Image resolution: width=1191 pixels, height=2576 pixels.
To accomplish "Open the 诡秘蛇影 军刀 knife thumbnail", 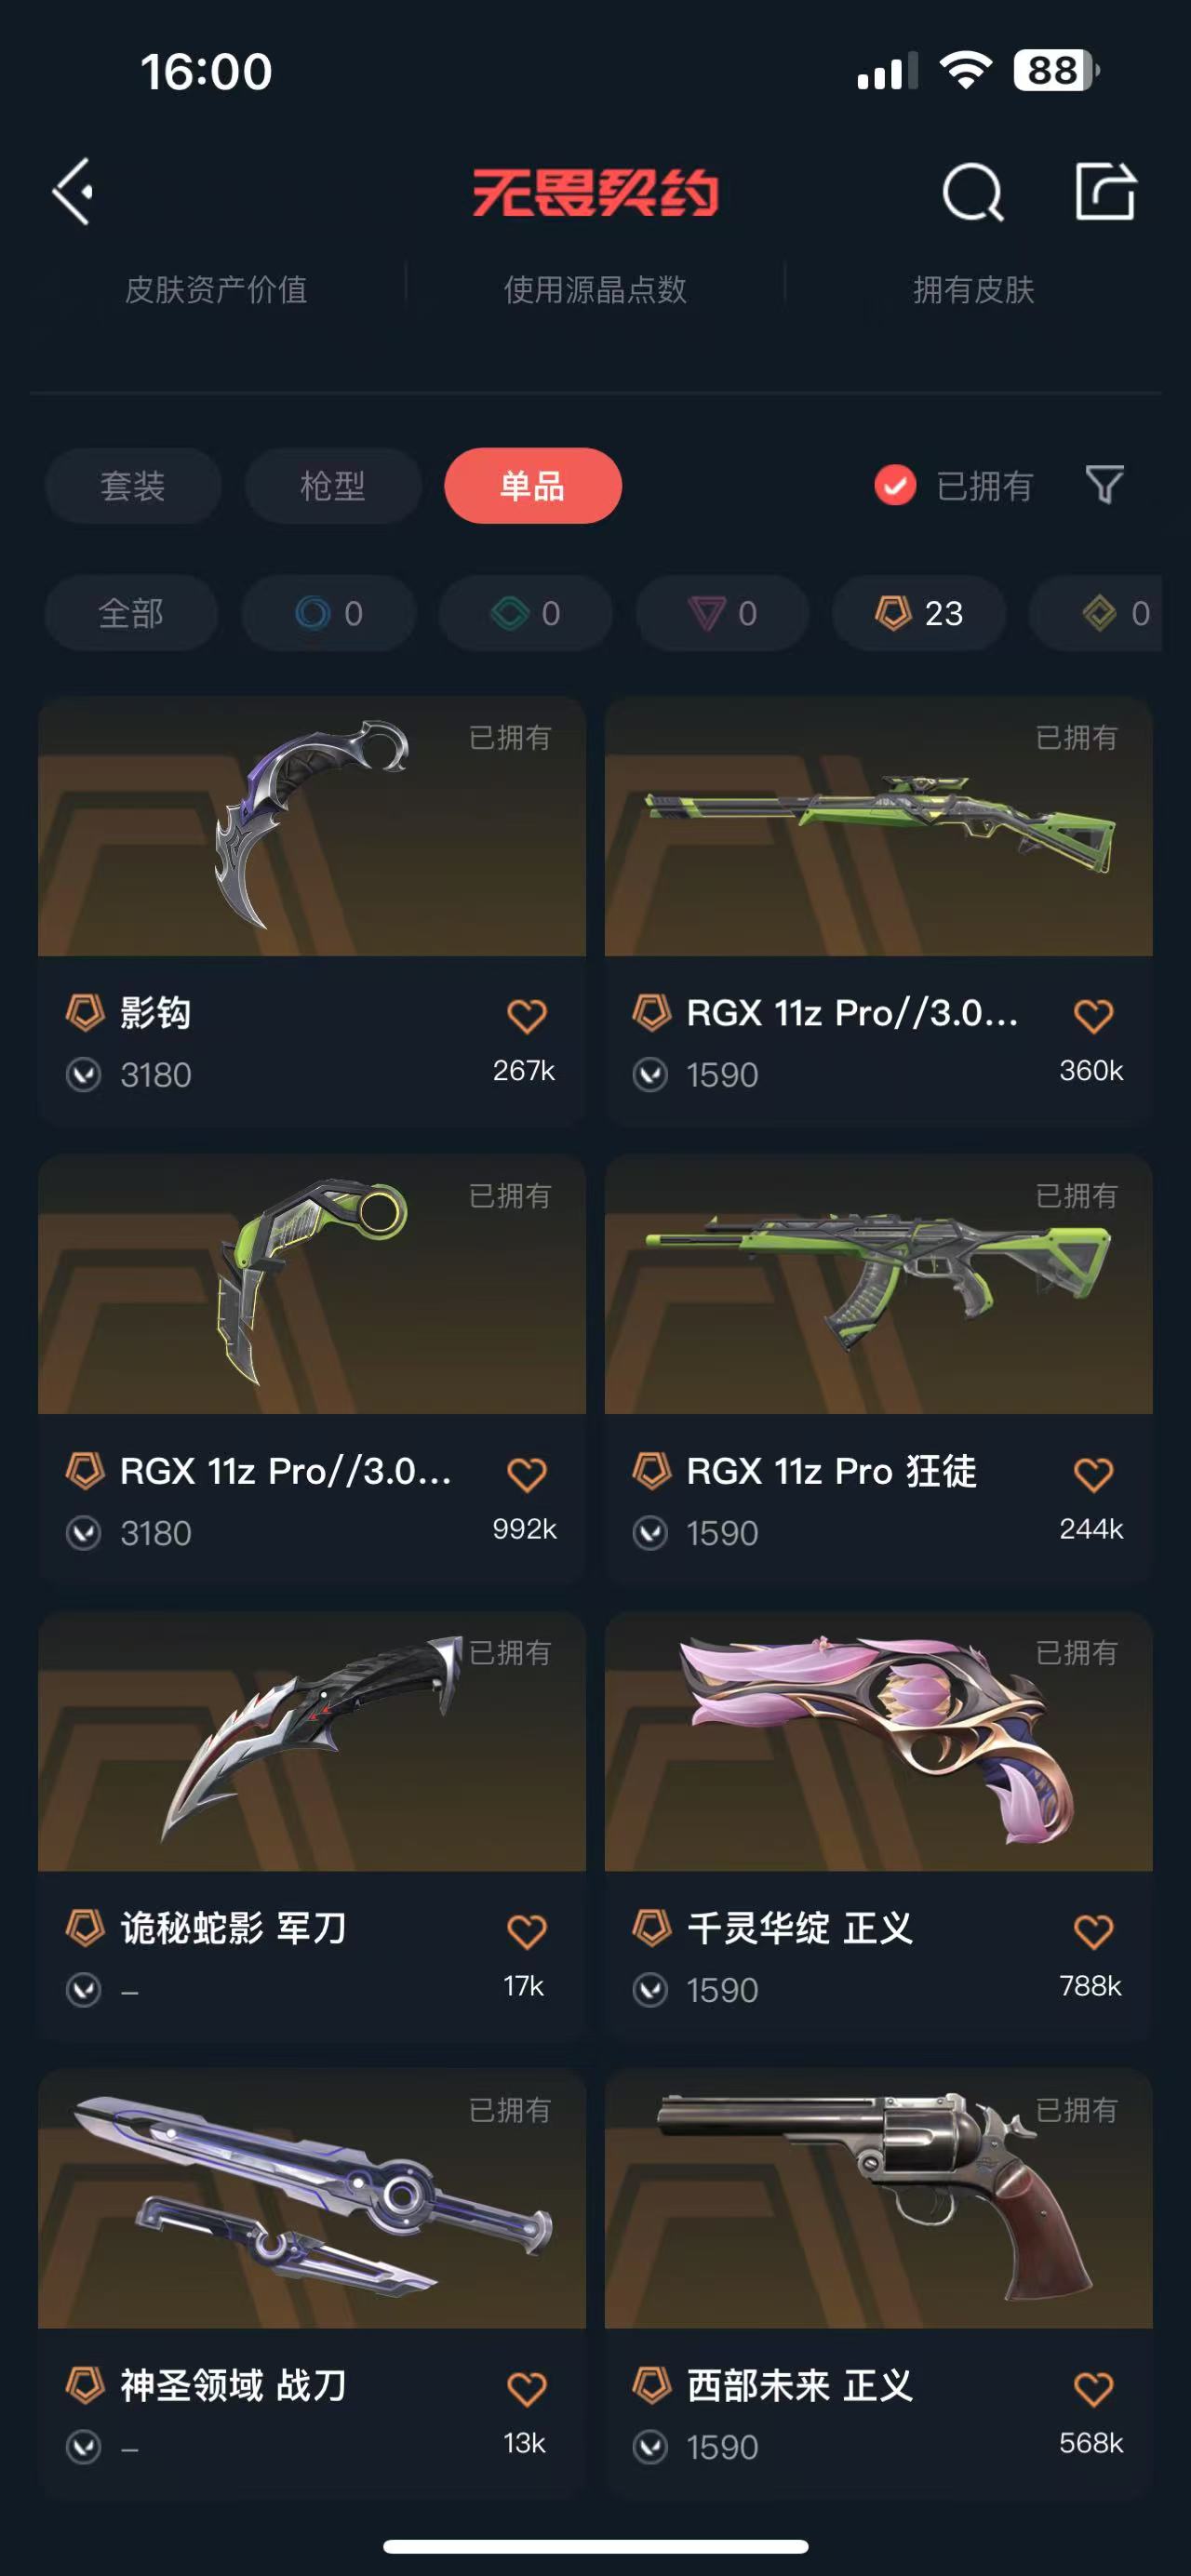I will pos(312,1741).
